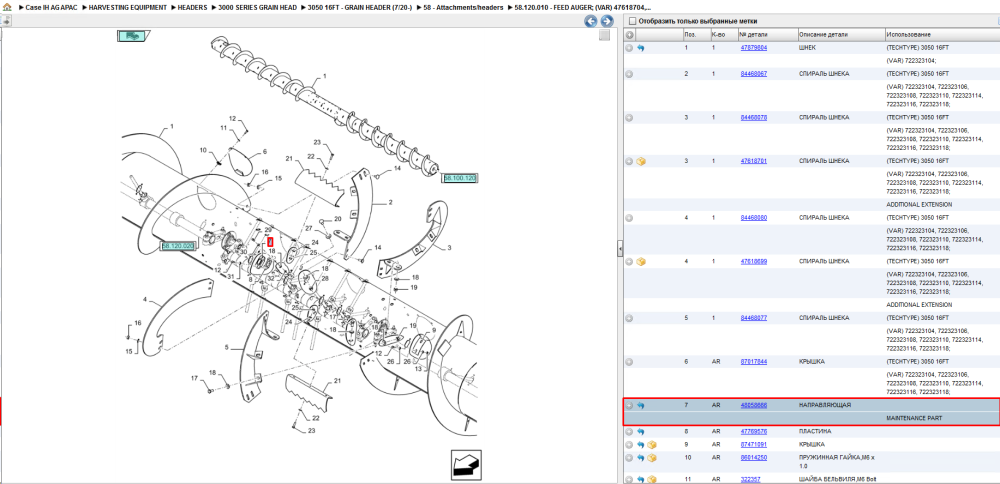
Task: Click the package icon for part 47618699
Action: [x=641, y=261]
